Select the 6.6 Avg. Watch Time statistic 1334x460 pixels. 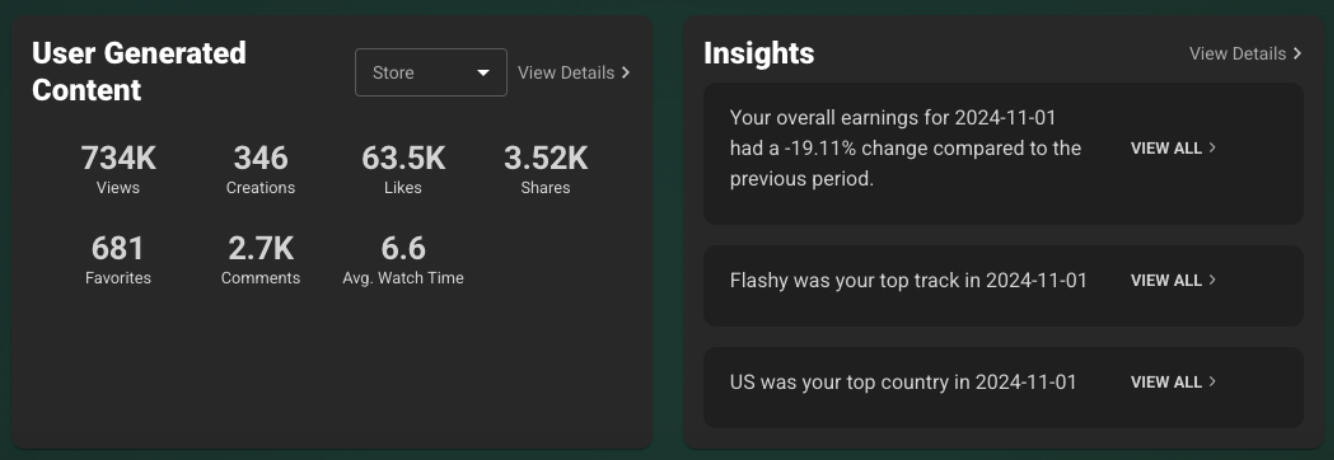pyautogui.click(x=403, y=258)
